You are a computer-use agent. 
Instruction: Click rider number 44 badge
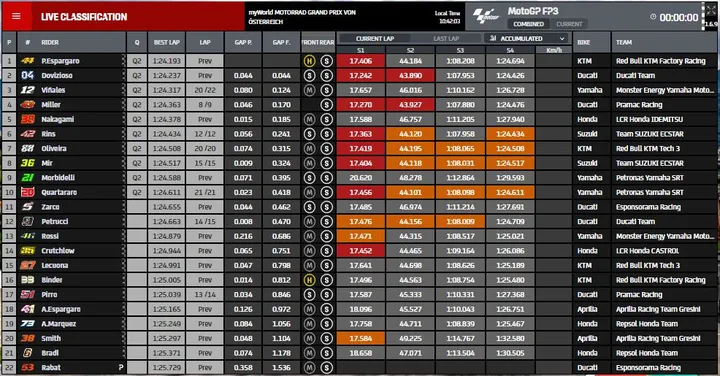[28, 61]
